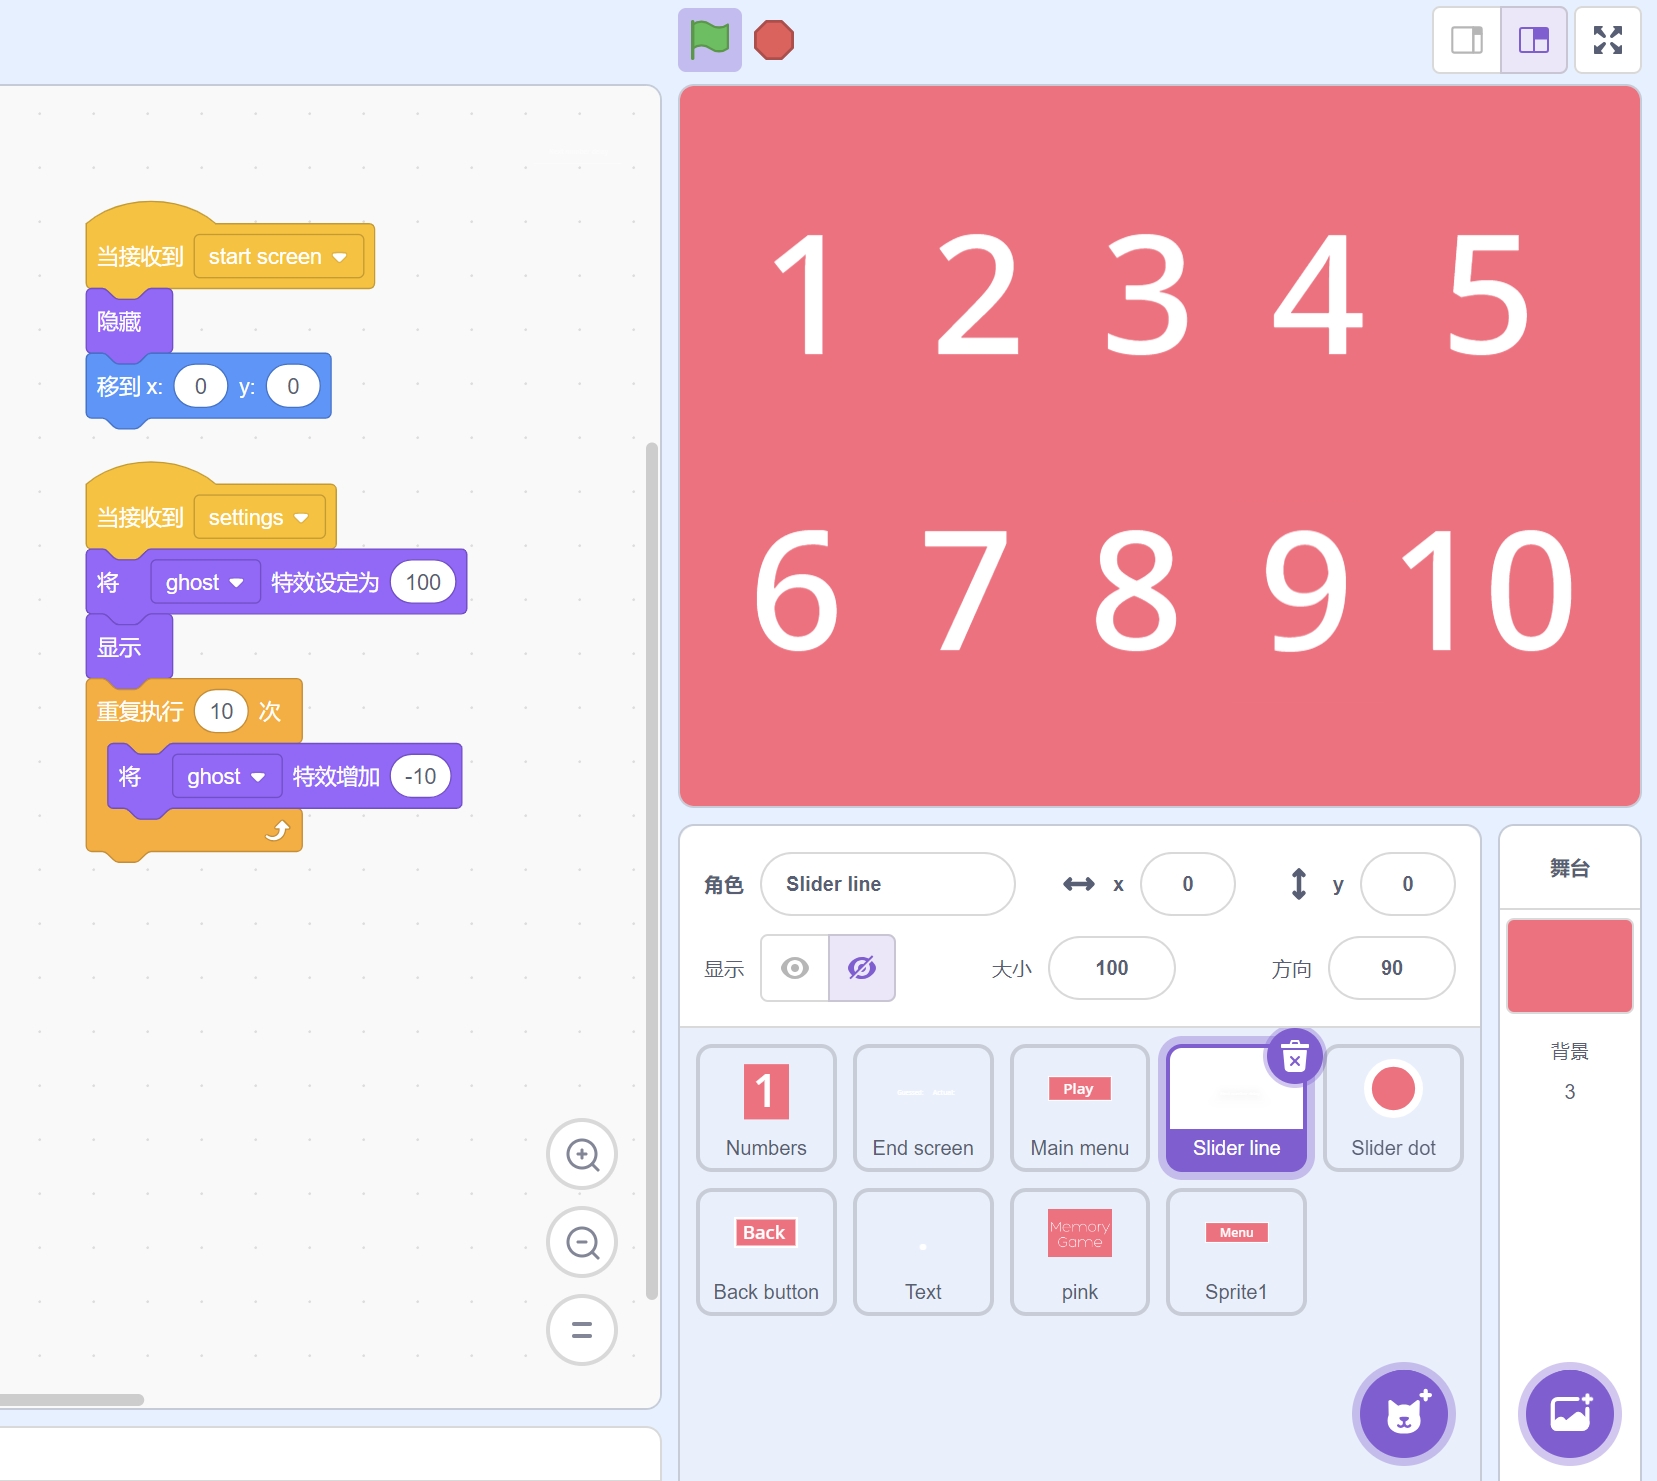Image resolution: width=1657 pixels, height=1481 pixels.
Task: Reset workspace zoom with equals button
Action: tap(582, 1330)
